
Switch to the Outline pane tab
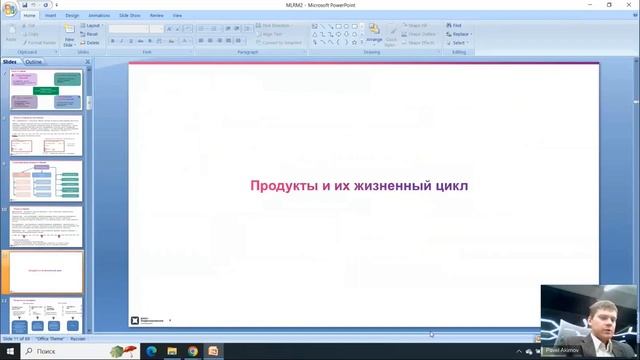click(x=33, y=62)
